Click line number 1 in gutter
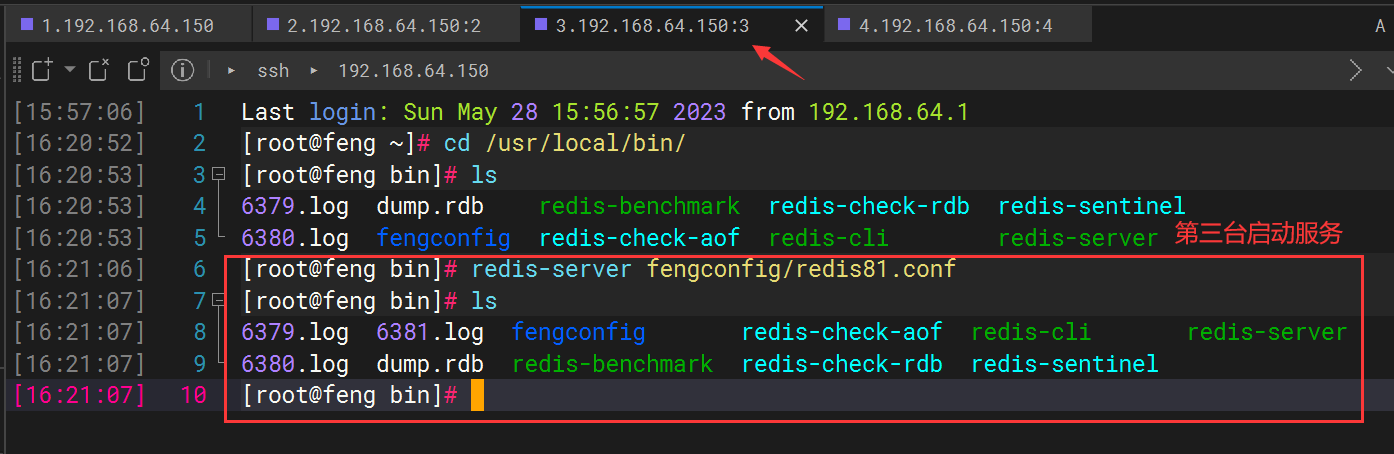Screen dimensions: 1394x454 199,112
